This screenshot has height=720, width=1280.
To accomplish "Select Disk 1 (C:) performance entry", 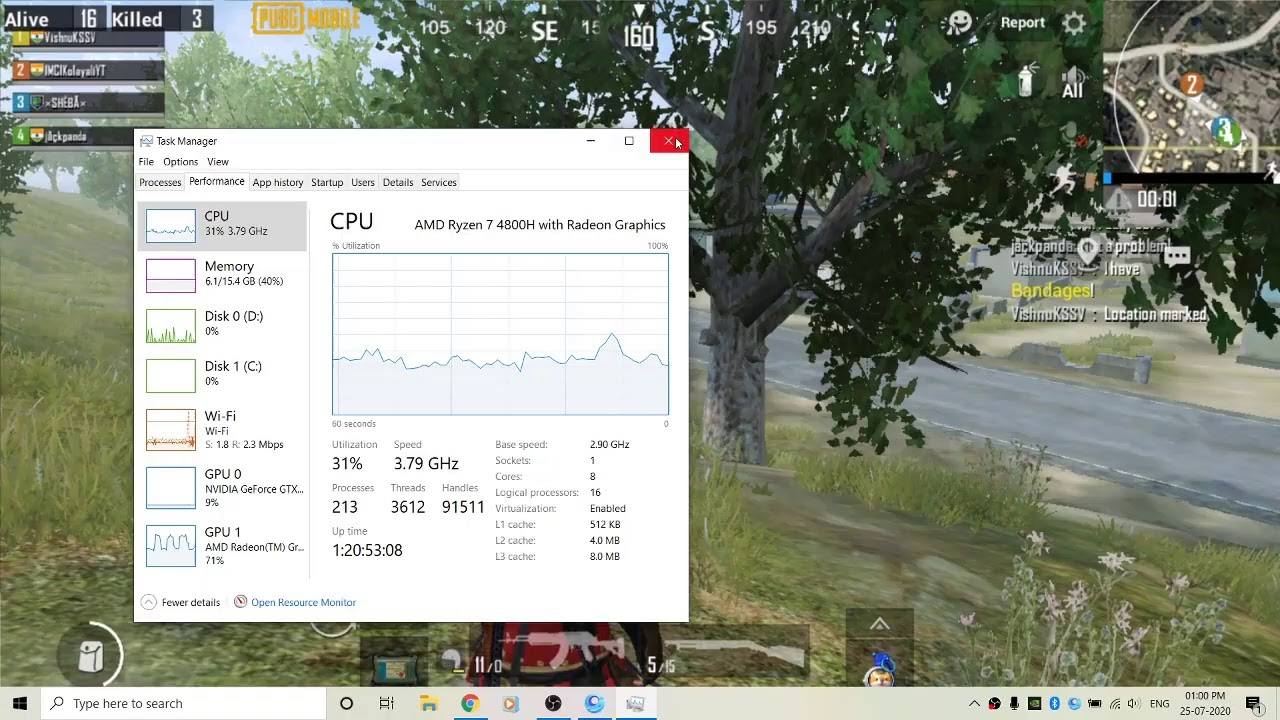I will coord(222,375).
